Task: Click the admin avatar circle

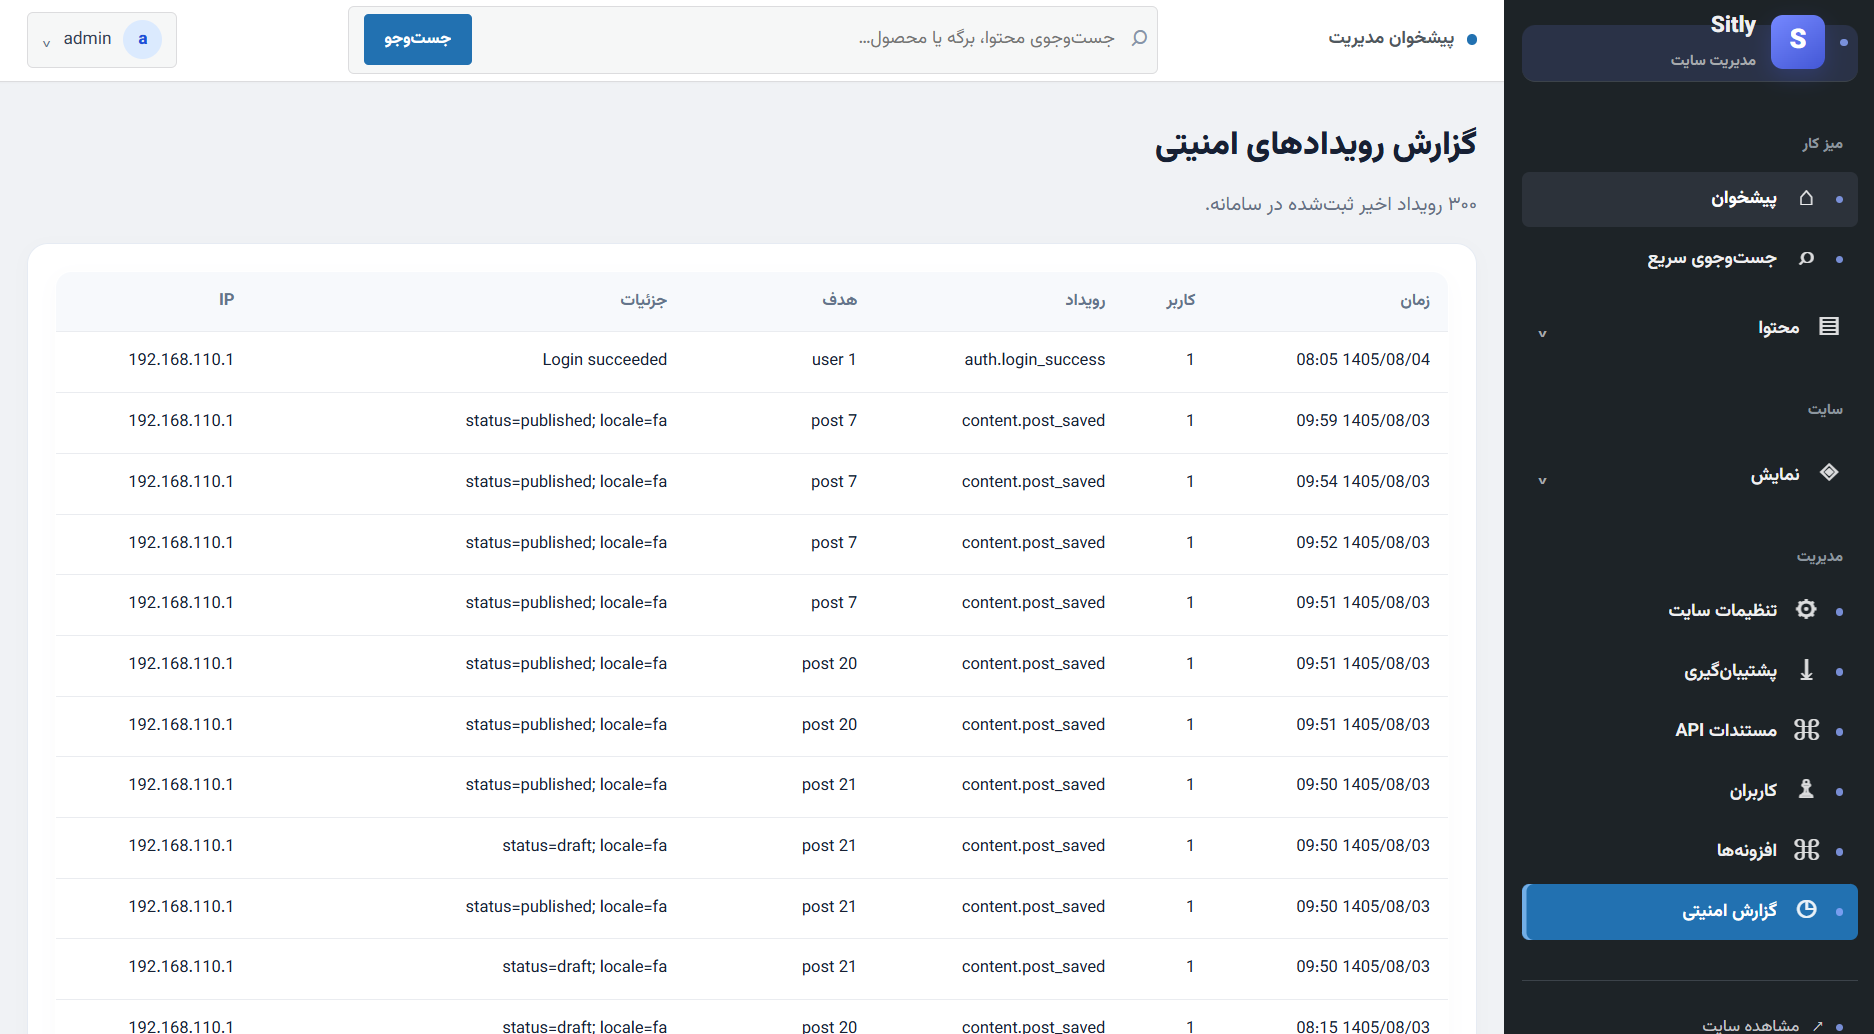Action: click(x=142, y=39)
